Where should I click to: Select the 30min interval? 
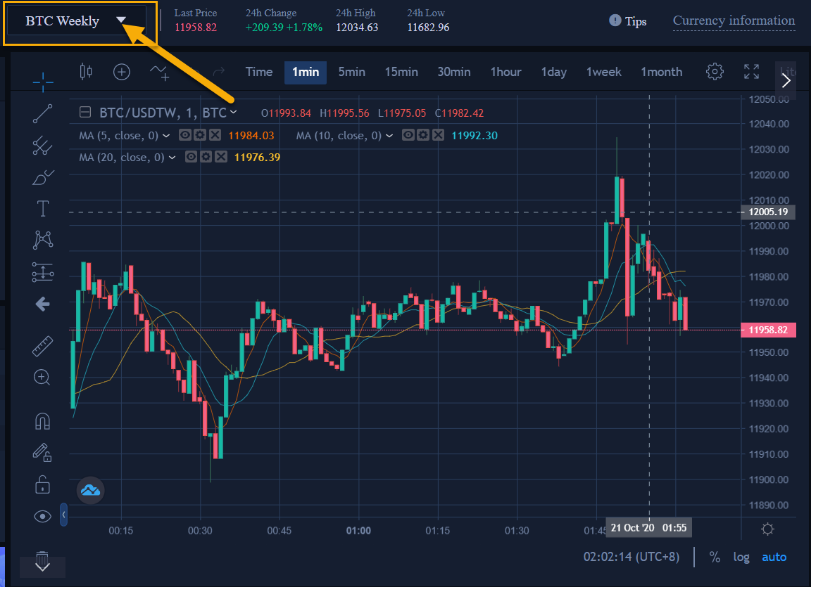click(x=454, y=72)
